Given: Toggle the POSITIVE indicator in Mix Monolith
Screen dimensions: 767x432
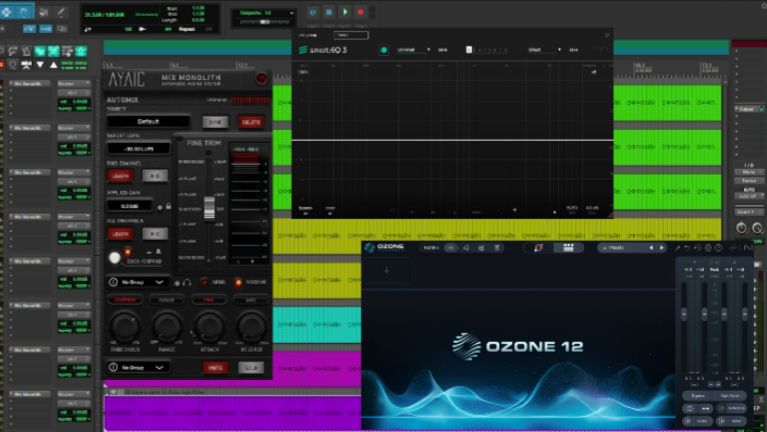Looking at the screenshot, I should point(238,282).
